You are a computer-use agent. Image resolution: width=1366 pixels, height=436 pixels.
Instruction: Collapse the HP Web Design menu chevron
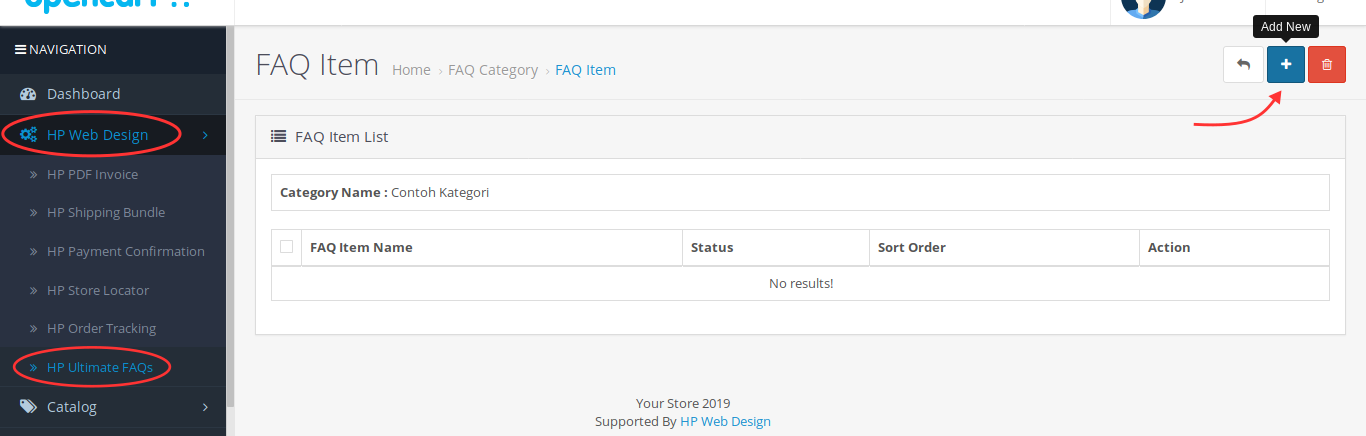coord(205,135)
